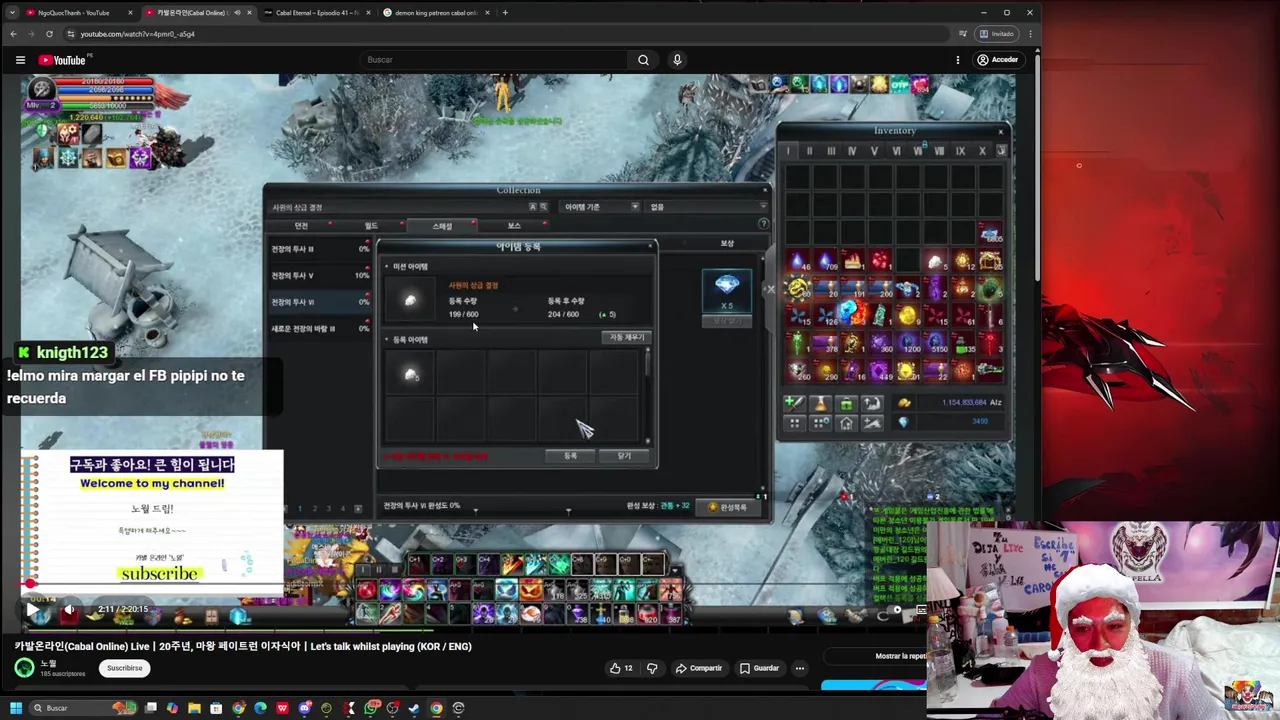Close the Inventory window

tap(1000, 131)
